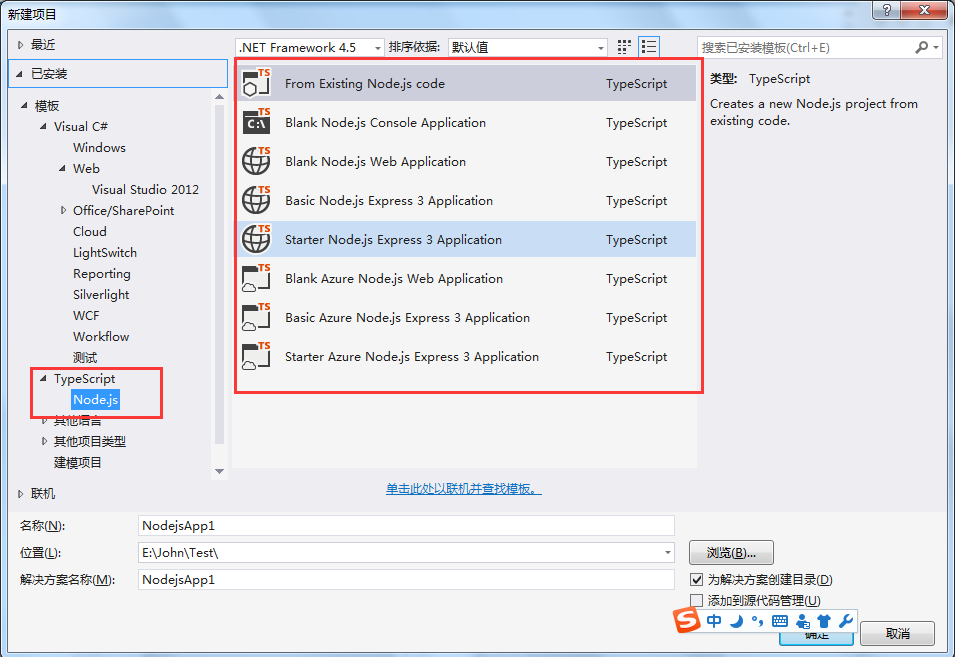955x657 pixels.
Task: Click the search magnifier icon in template search
Action: pyautogui.click(x=922, y=47)
